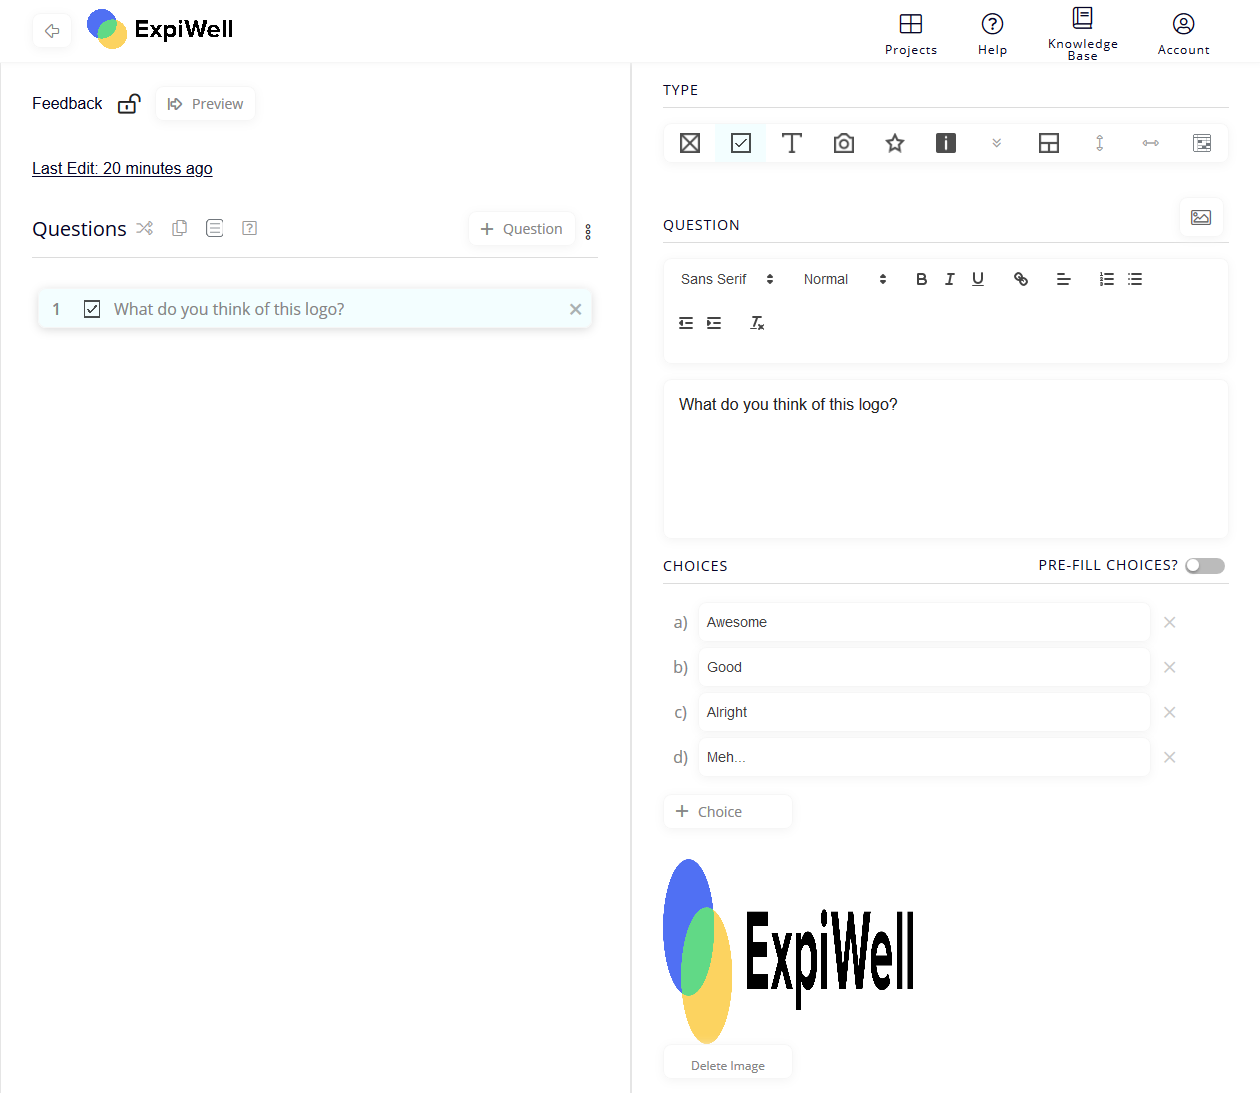Open the Normal text size dropdown
Screen dimensions: 1260x1093
pyautogui.click(x=845, y=279)
